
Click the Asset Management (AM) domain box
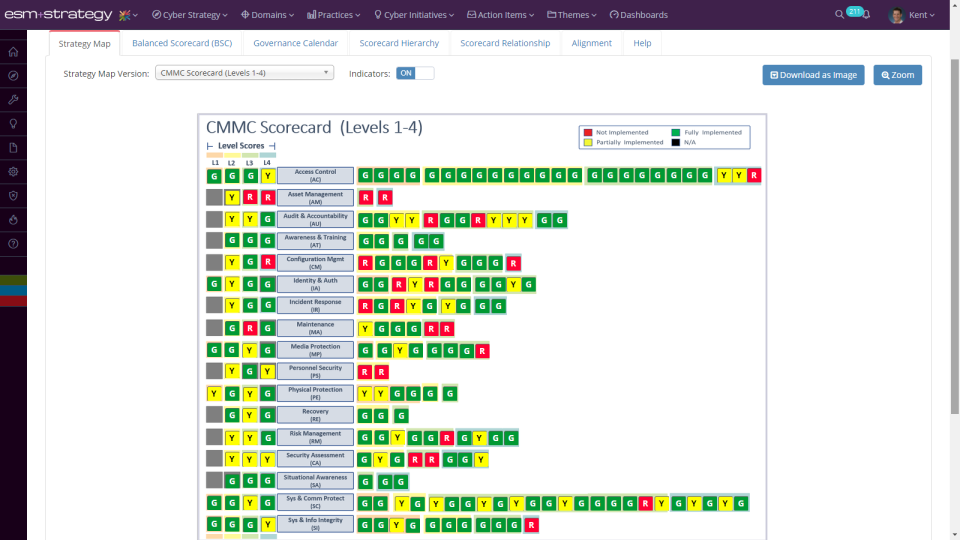pos(315,198)
